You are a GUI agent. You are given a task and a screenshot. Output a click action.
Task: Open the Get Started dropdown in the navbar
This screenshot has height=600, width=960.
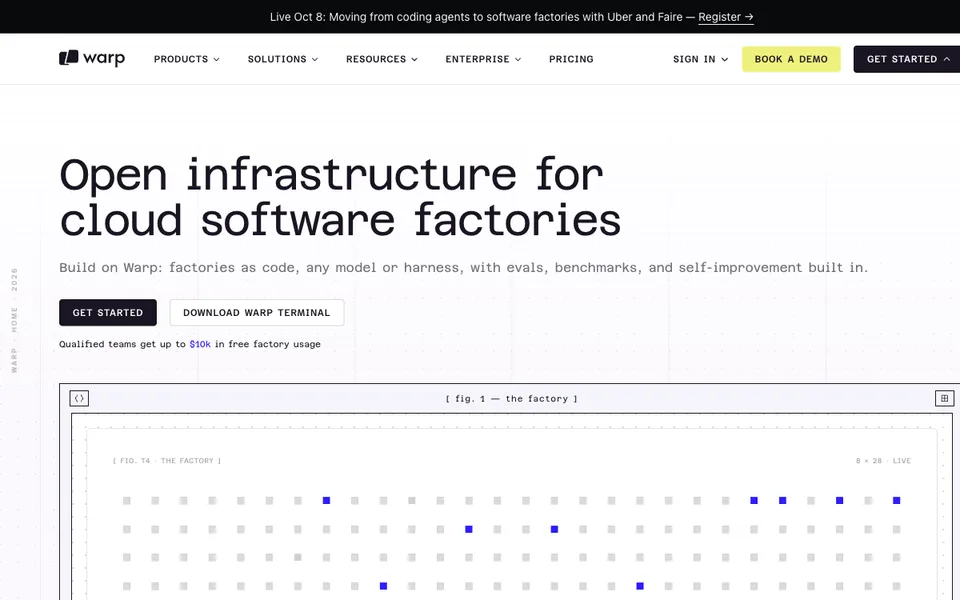[907, 59]
